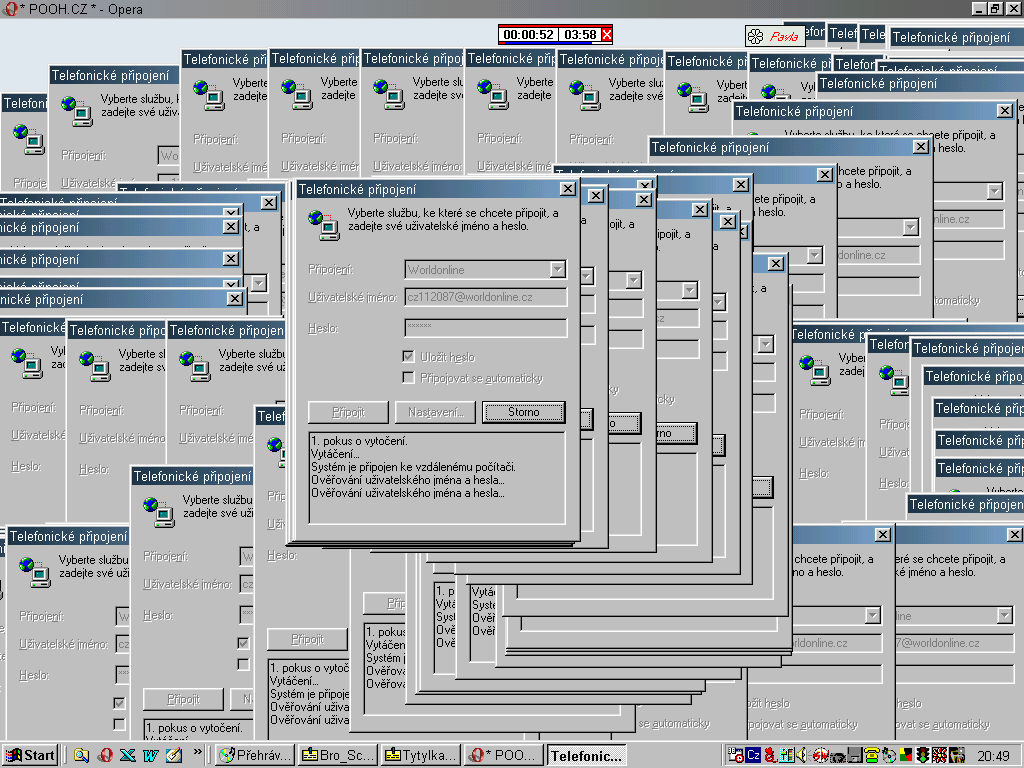Screen dimensions: 1024x768
Task: Open Microsoft Word from quick launch
Action: click(x=150, y=756)
